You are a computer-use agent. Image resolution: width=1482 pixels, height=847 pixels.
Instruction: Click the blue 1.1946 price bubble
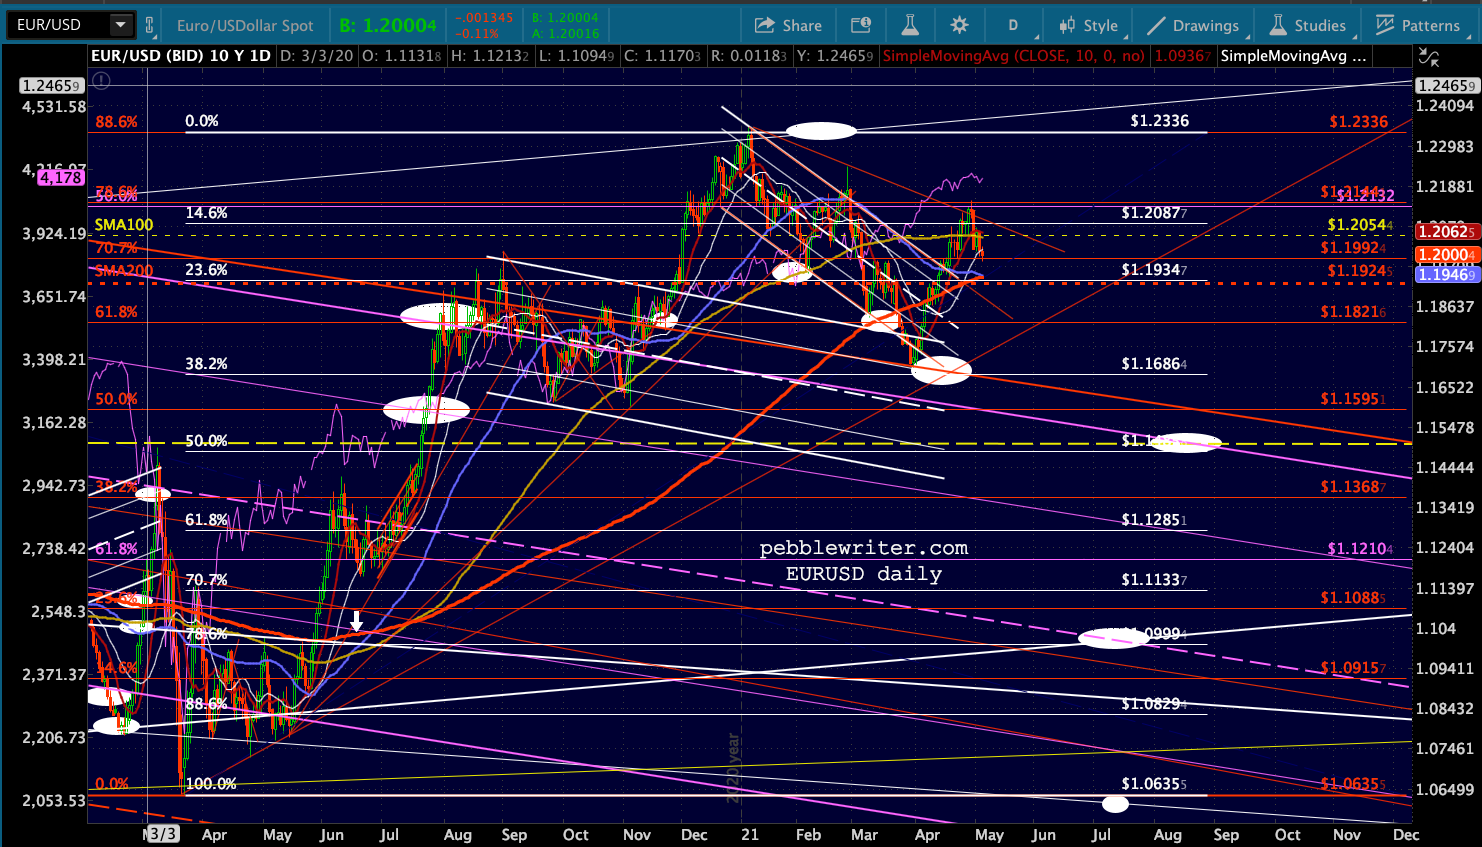[1447, 275]
